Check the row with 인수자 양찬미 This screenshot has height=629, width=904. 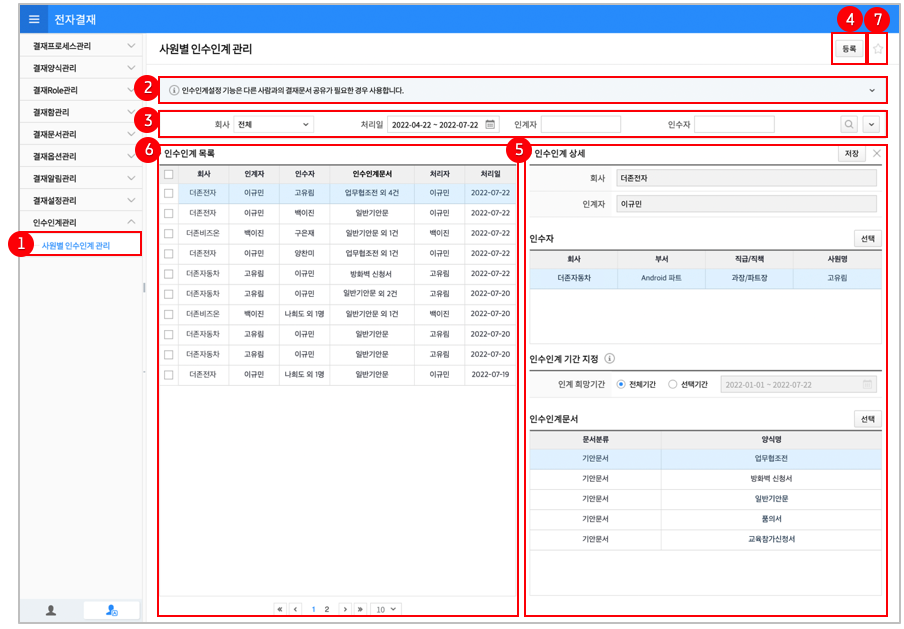[x=168, y=254]
